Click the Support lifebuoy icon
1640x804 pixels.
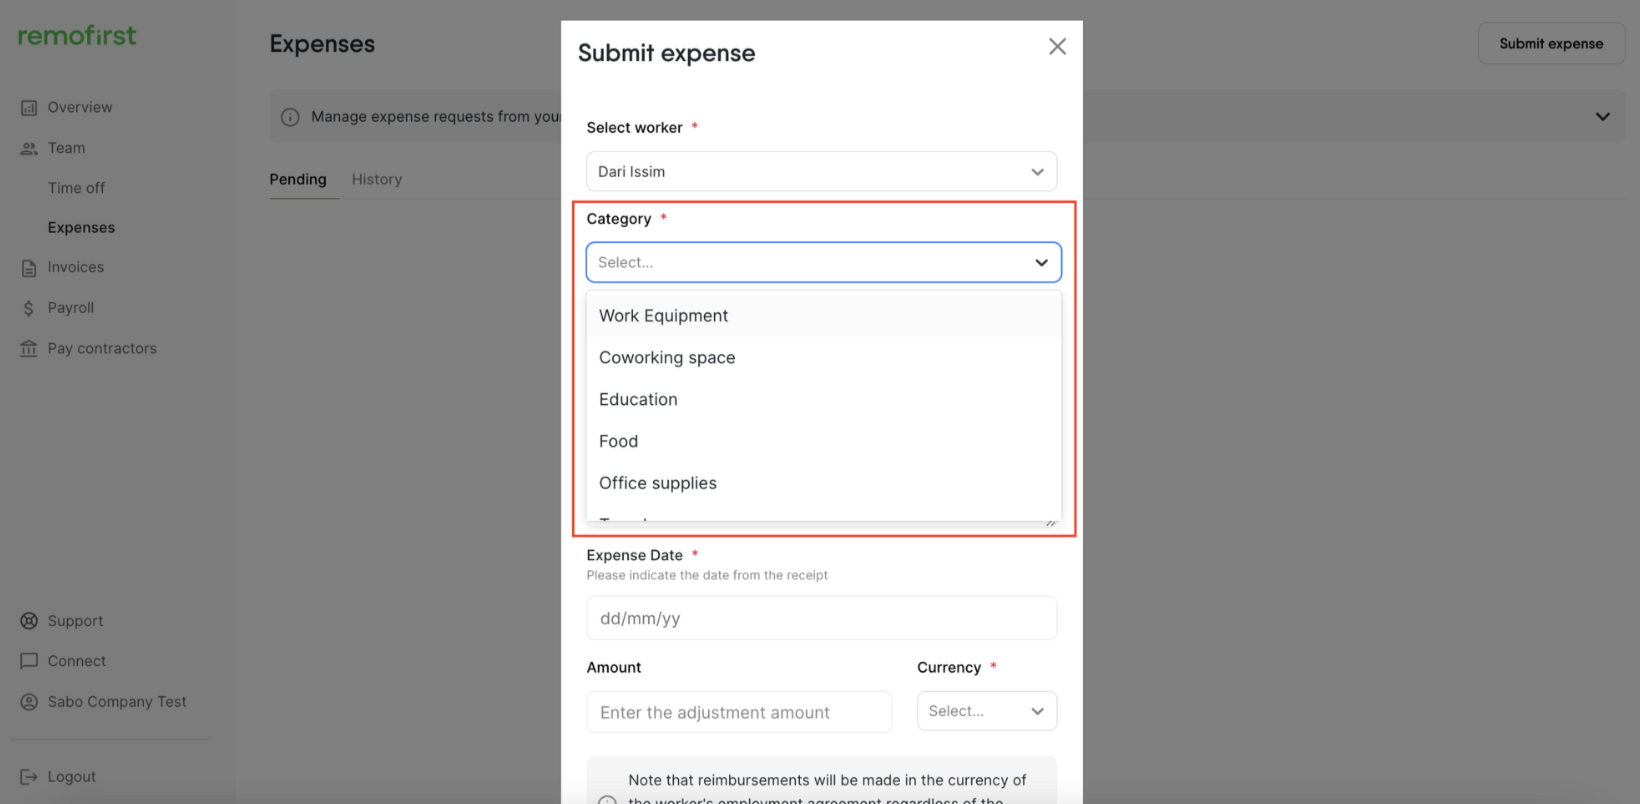point(29,621)
